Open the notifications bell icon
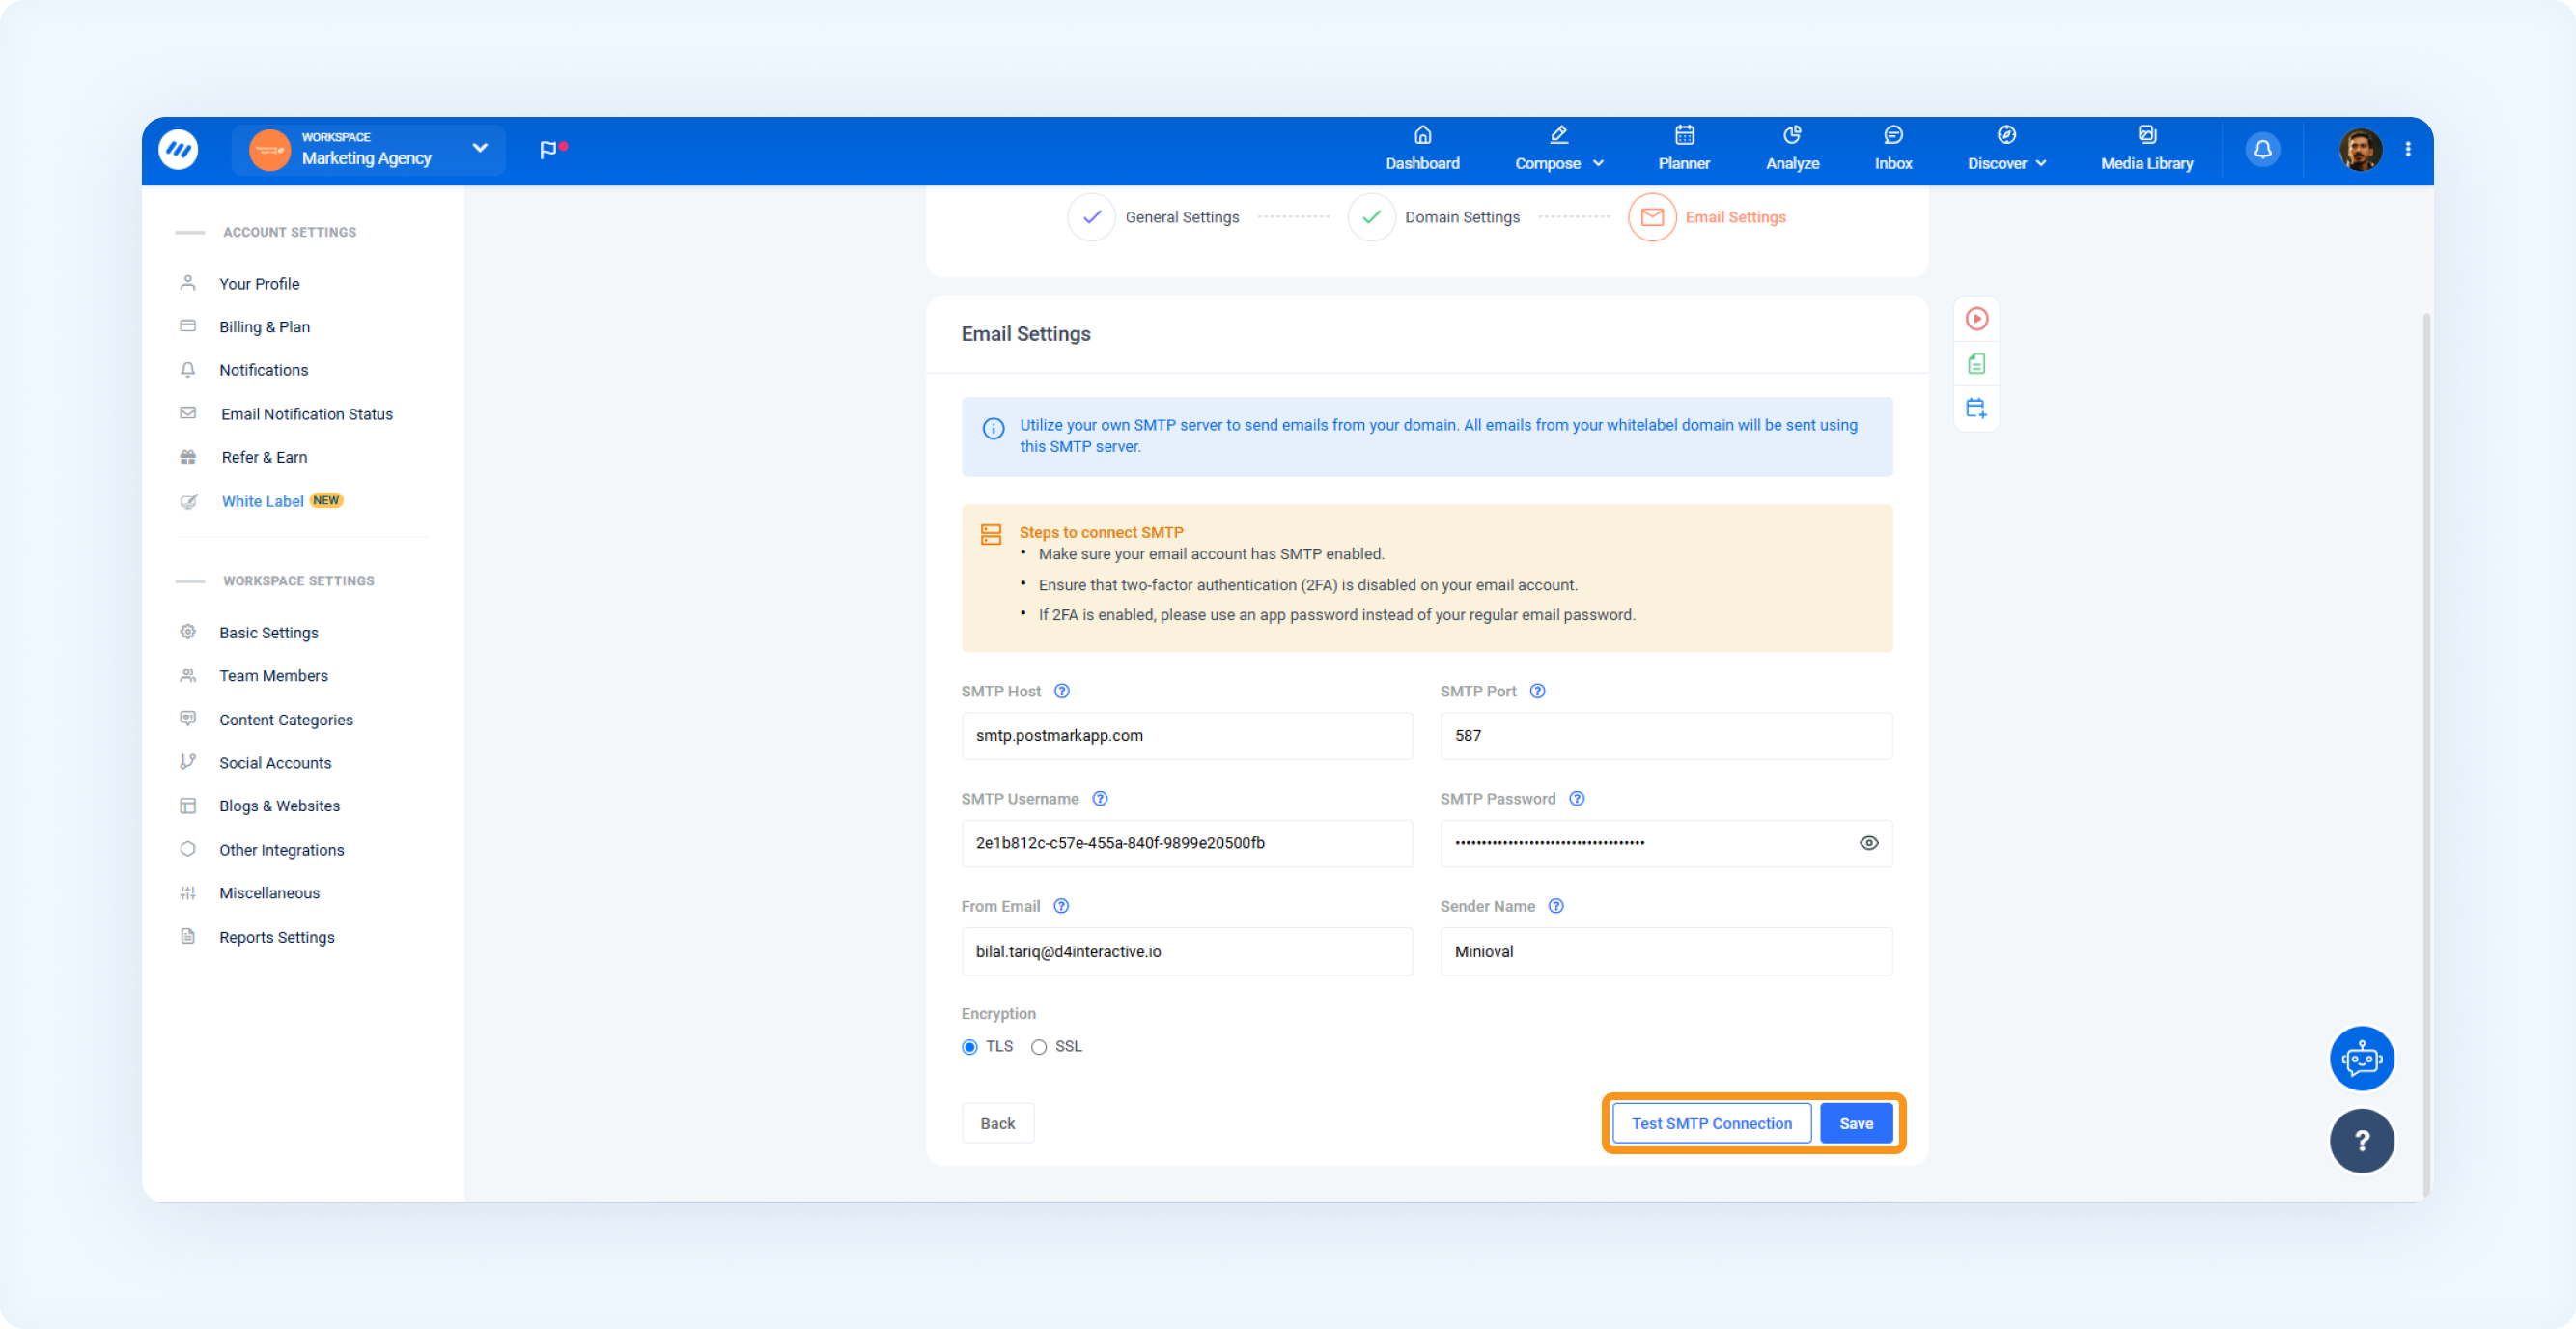Viewport: 2576px width, 1329px height. [x=2262, y=149]
